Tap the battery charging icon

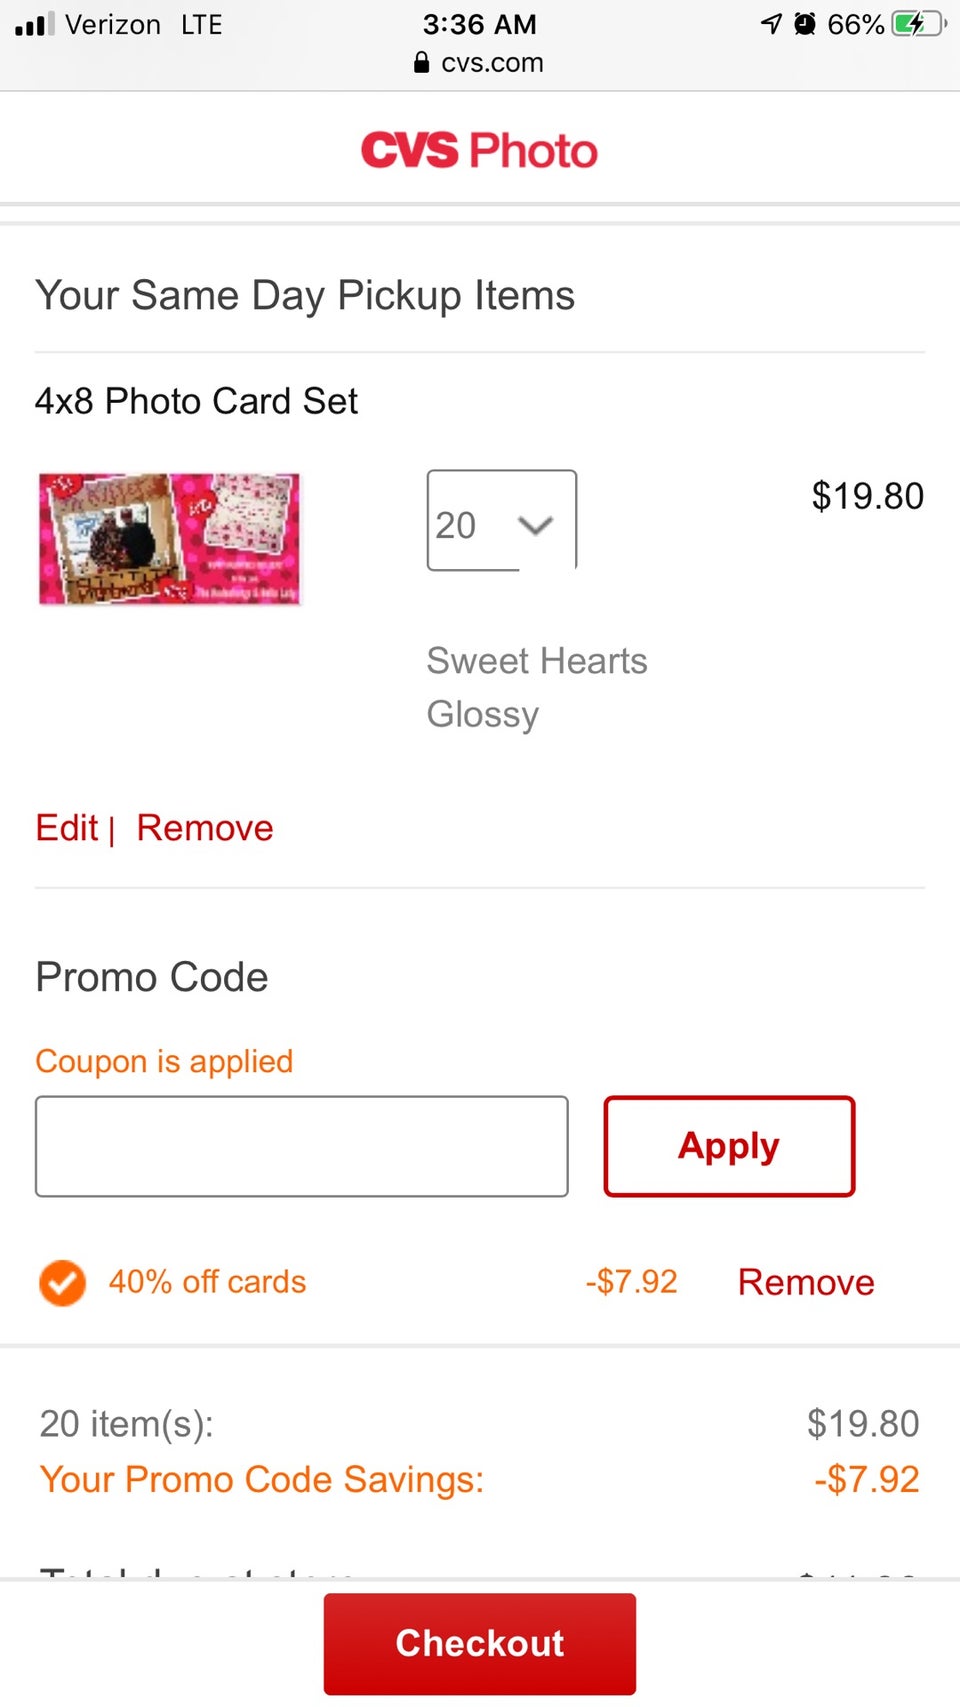click(x=915, y=24)
